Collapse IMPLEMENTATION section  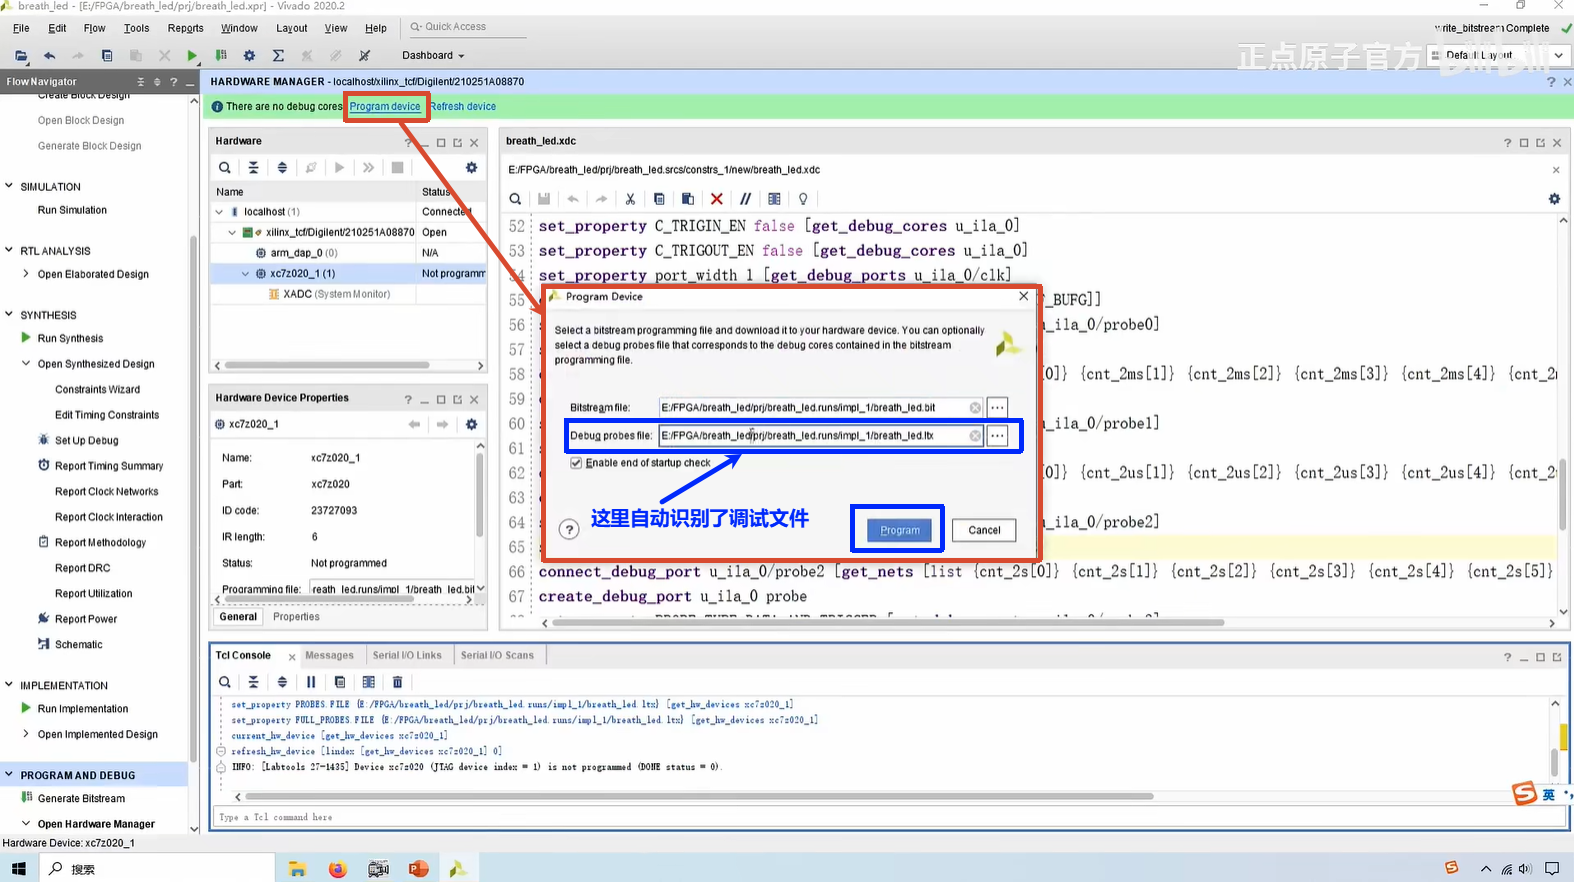(9, 685)
